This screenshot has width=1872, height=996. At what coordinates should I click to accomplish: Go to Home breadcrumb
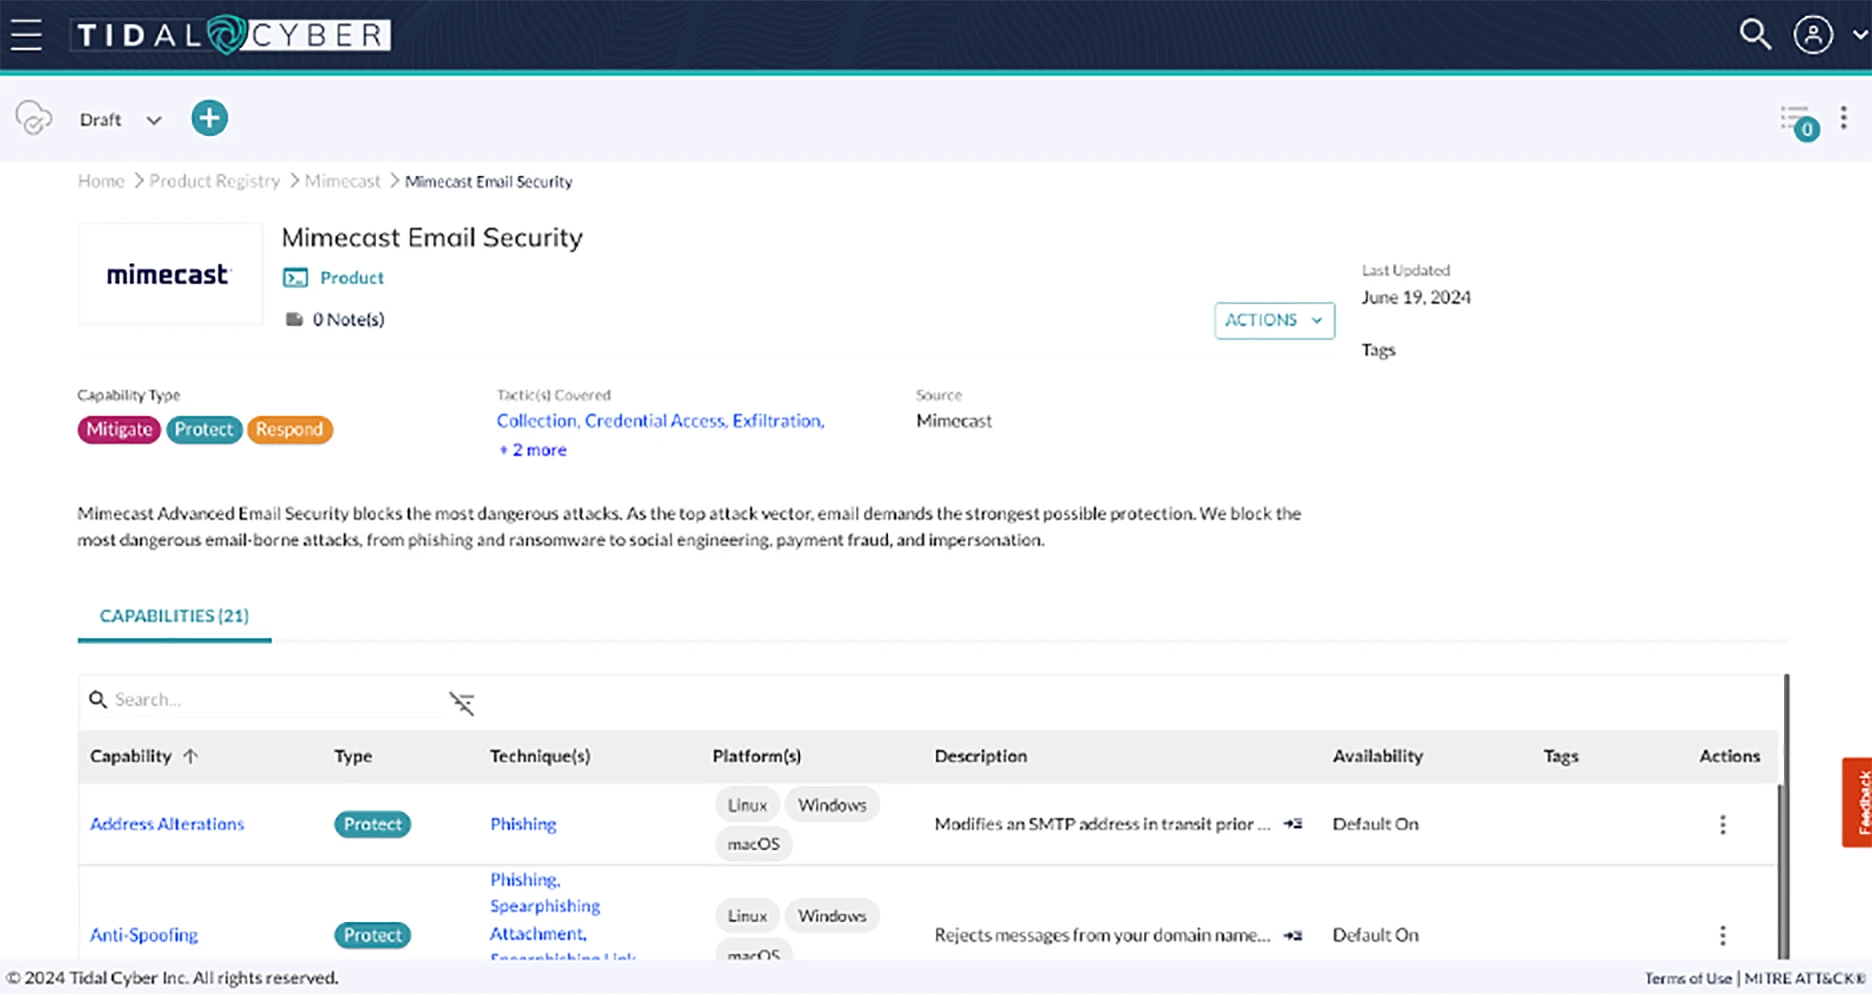click(x=101, y=181)
